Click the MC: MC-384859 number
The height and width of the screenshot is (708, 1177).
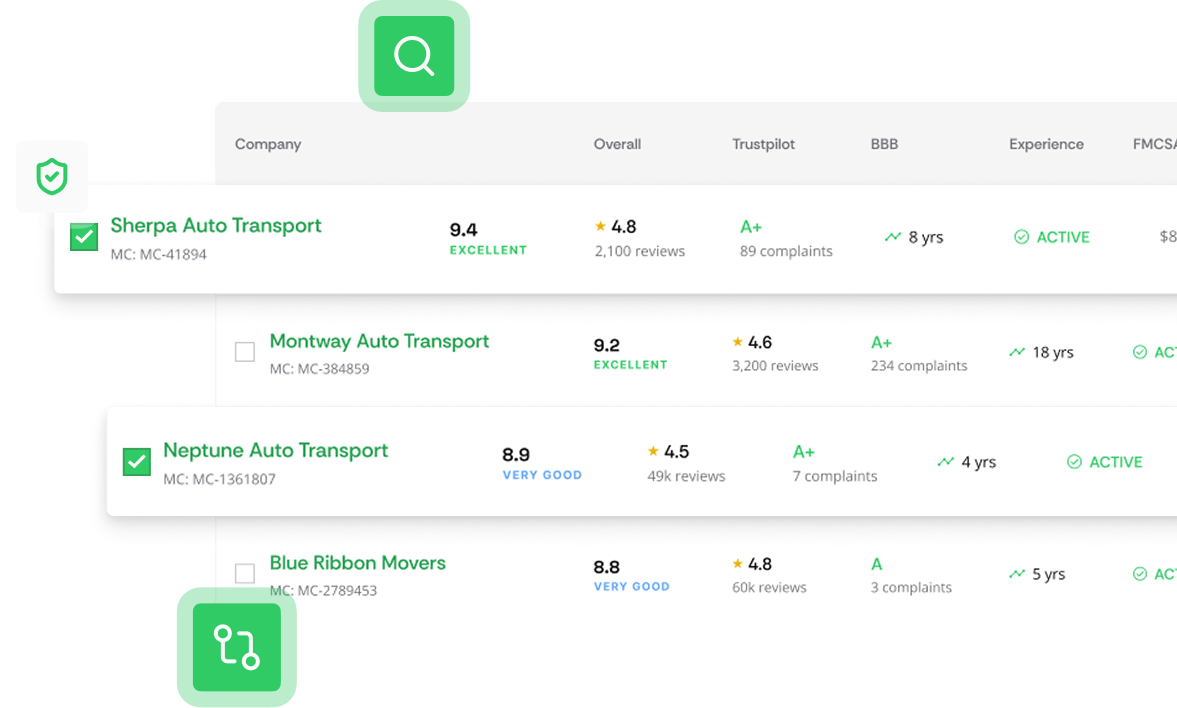pos(319,369)
